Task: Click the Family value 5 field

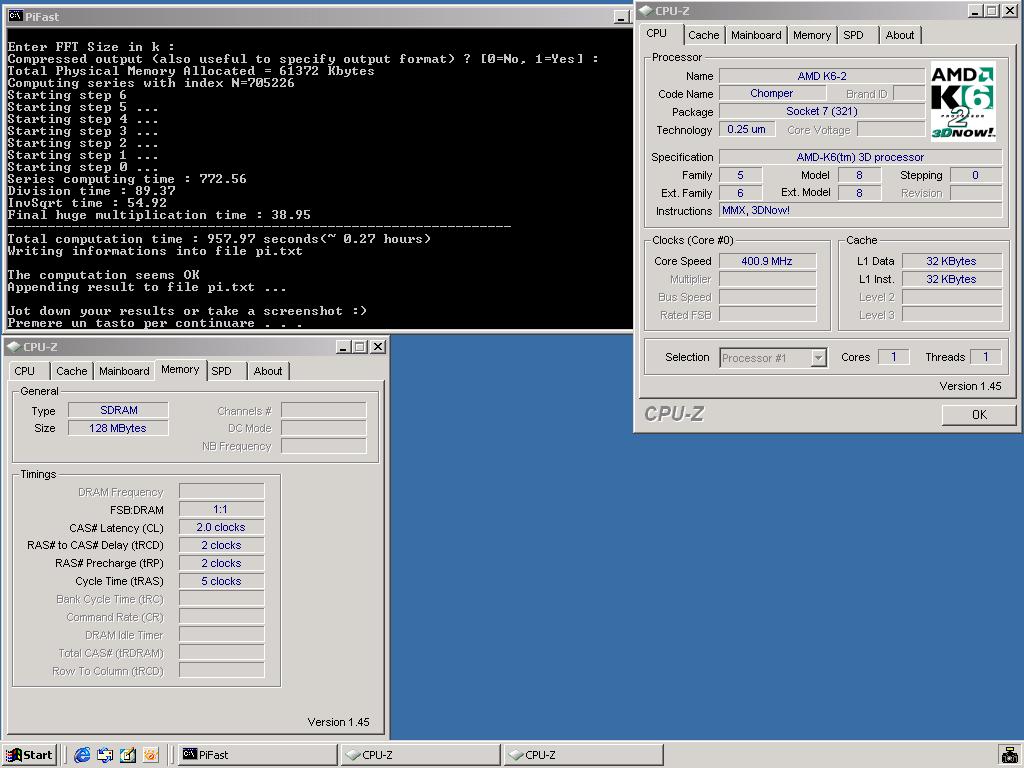Action: [x=741, y=175]
